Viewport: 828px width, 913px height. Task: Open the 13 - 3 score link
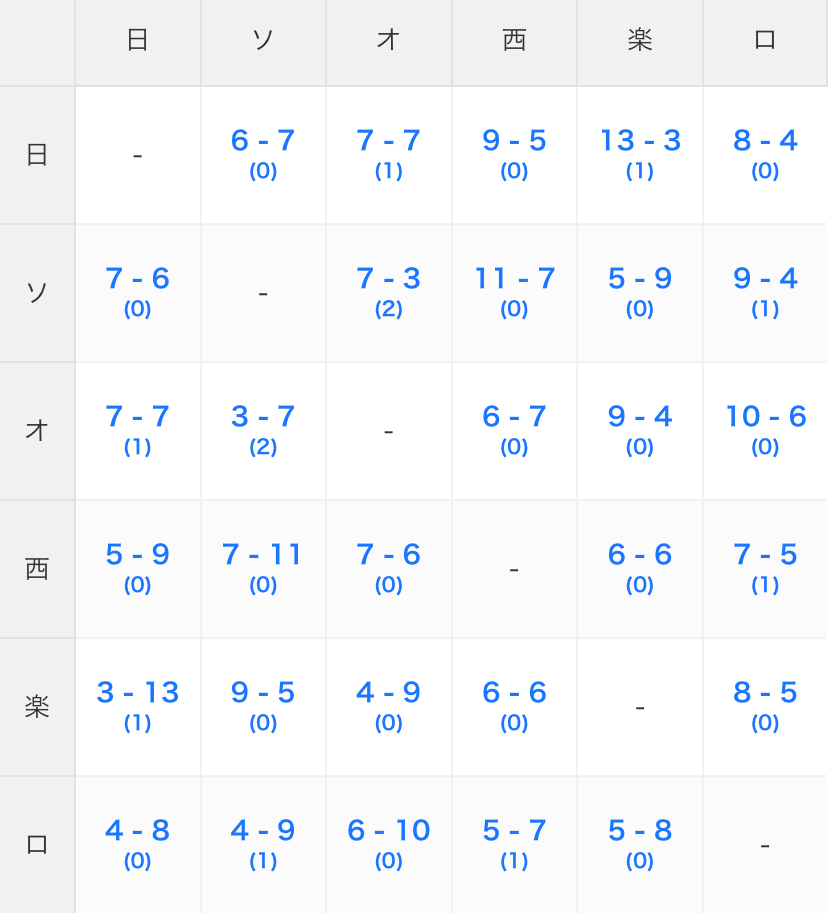(x=640, y=141)
